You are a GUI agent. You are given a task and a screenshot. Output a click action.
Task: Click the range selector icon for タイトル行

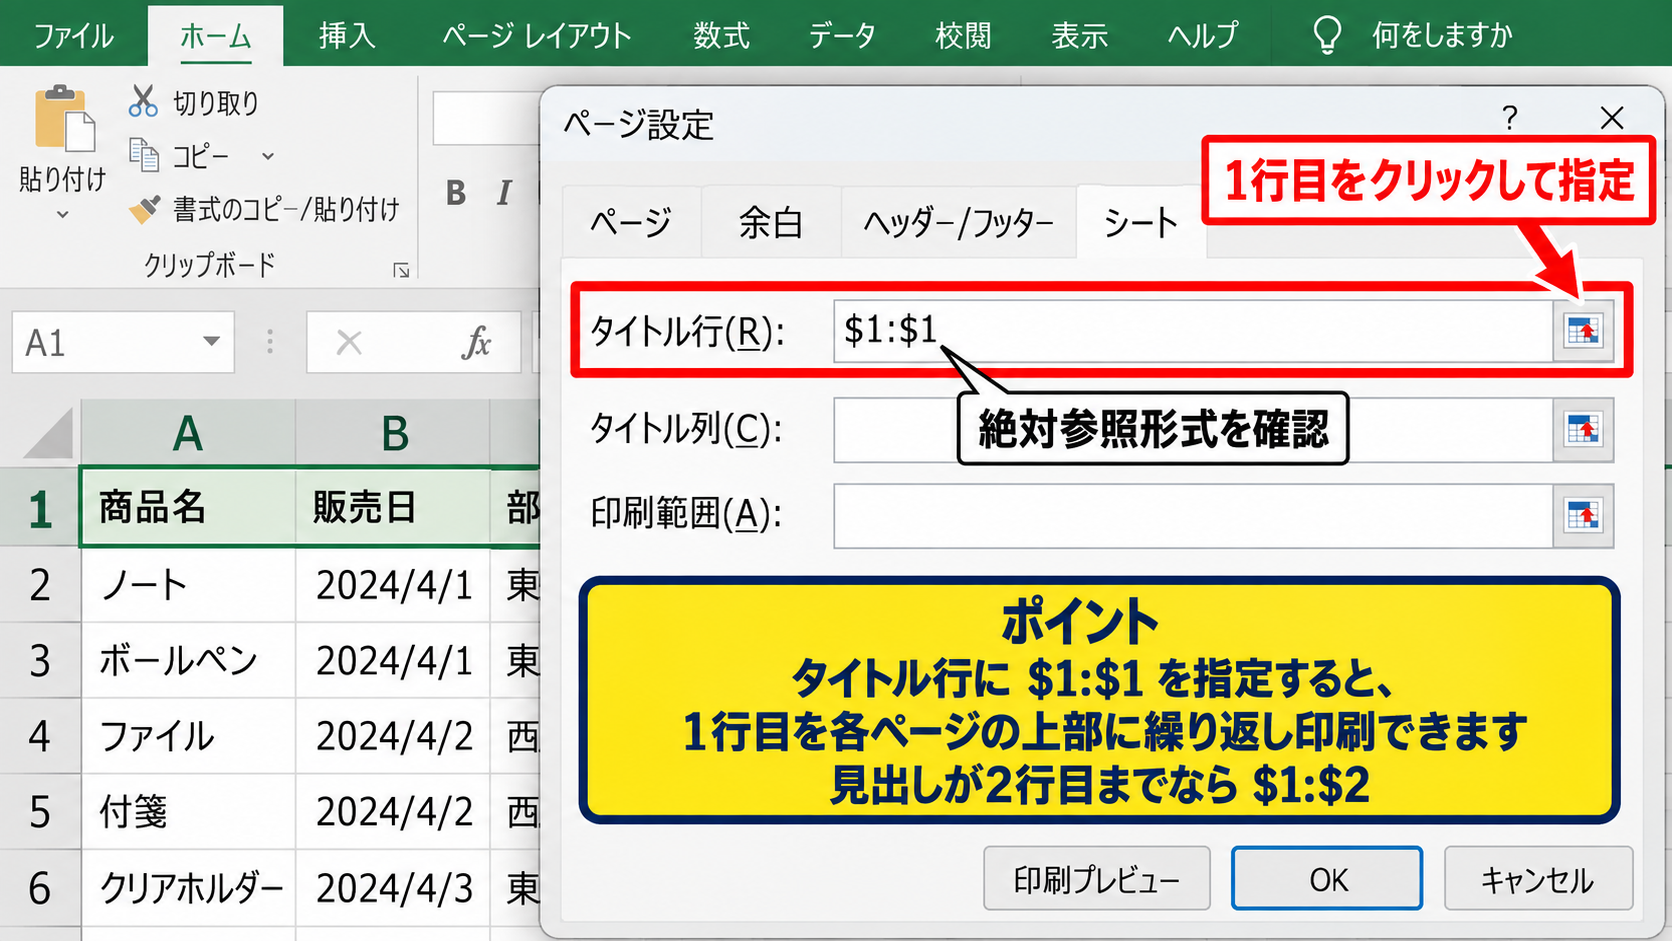pyautogui.click(x=1583, y=330)
